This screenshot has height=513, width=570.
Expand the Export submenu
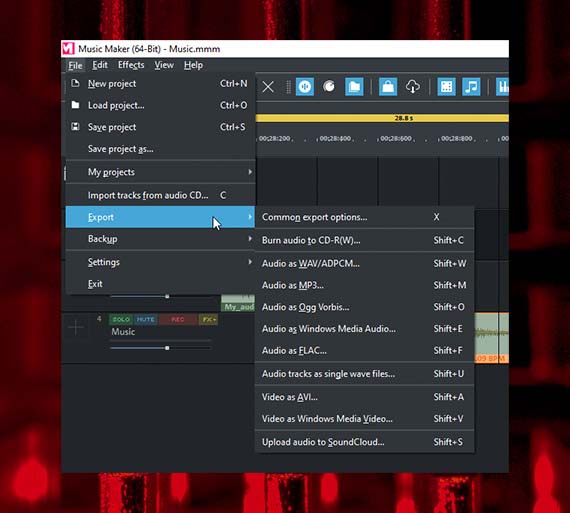[160, 217]
